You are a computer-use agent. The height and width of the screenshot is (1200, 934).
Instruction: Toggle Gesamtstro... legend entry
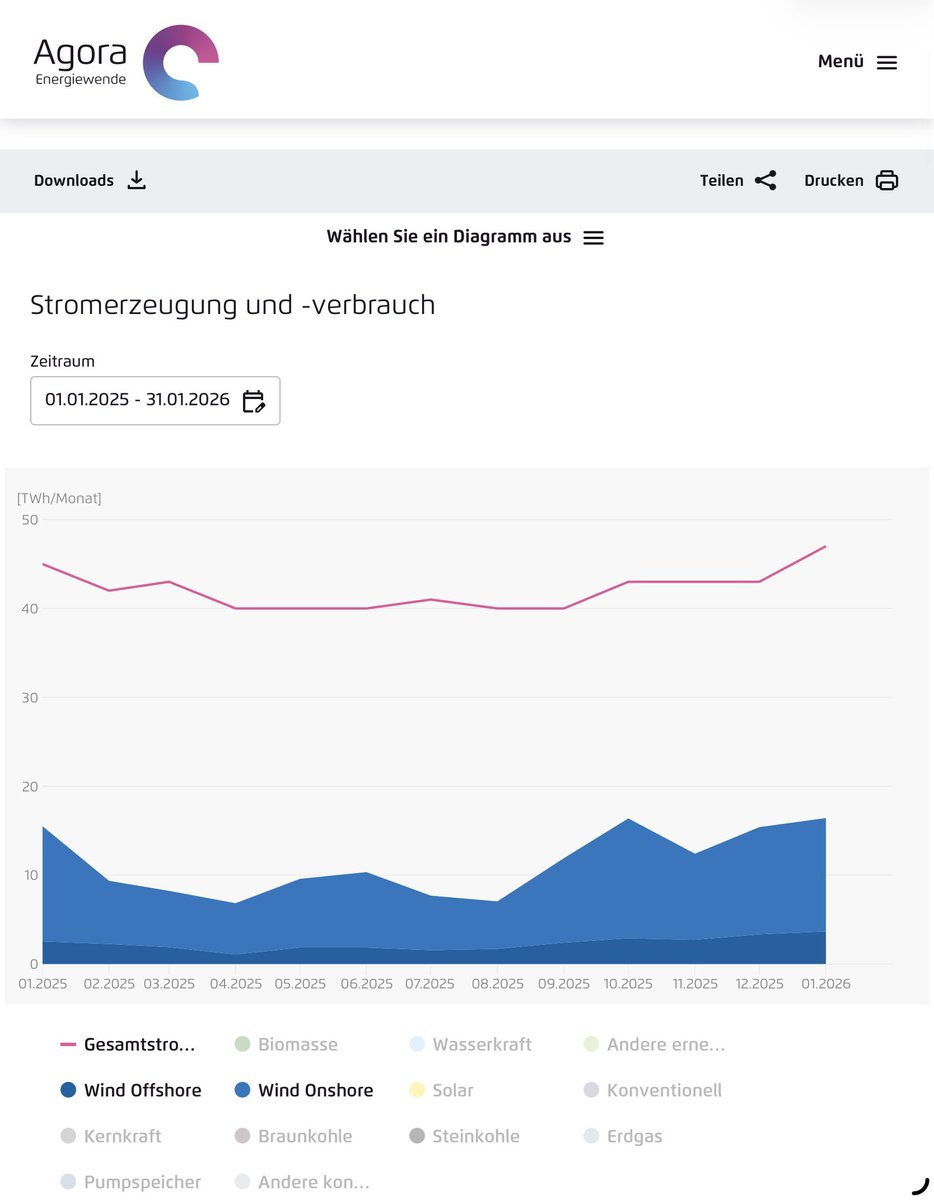(x=128, y=1044)
